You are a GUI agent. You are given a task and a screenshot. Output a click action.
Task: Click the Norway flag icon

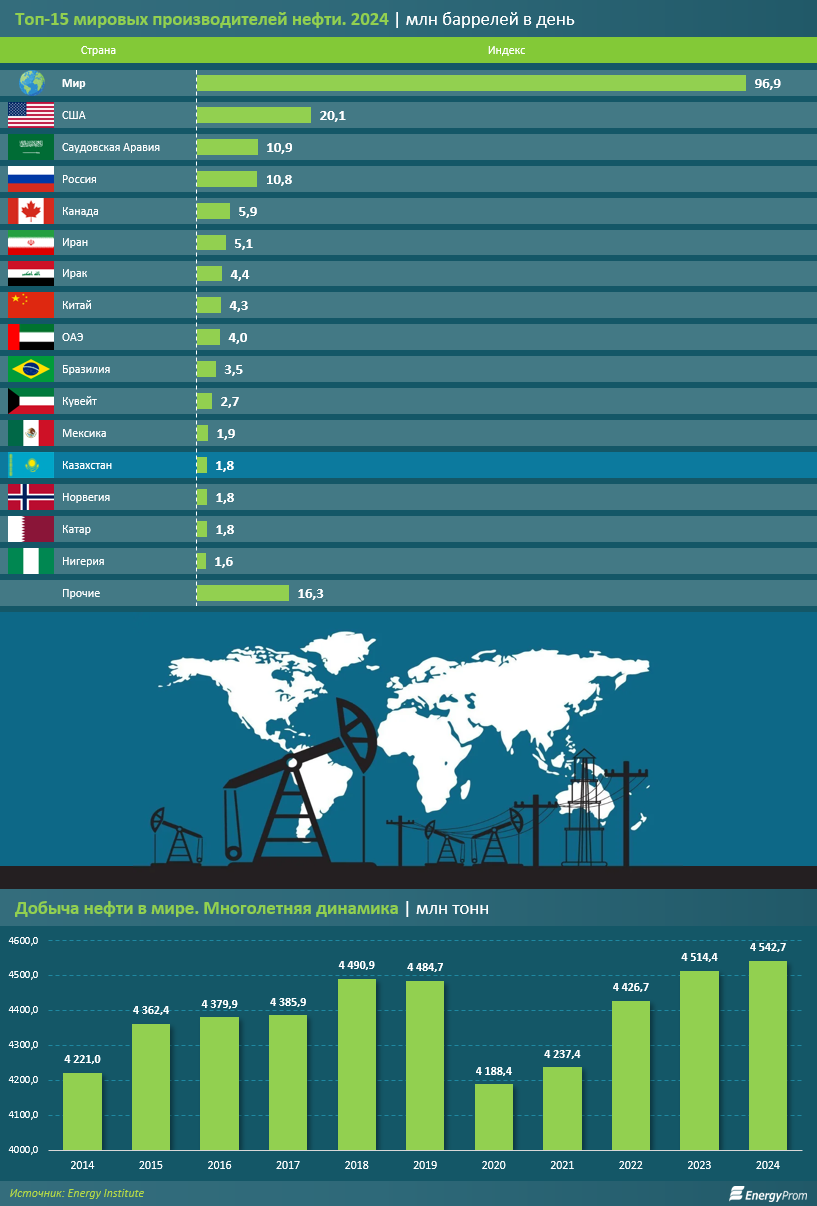(31, 497)
